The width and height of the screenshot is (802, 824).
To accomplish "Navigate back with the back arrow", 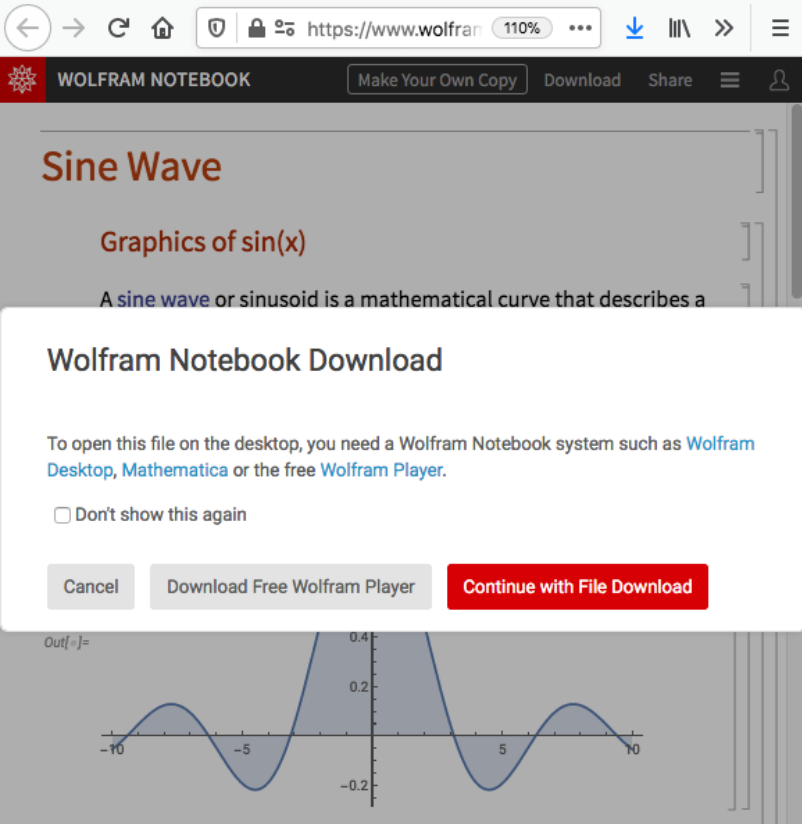I will pos(27,27).
